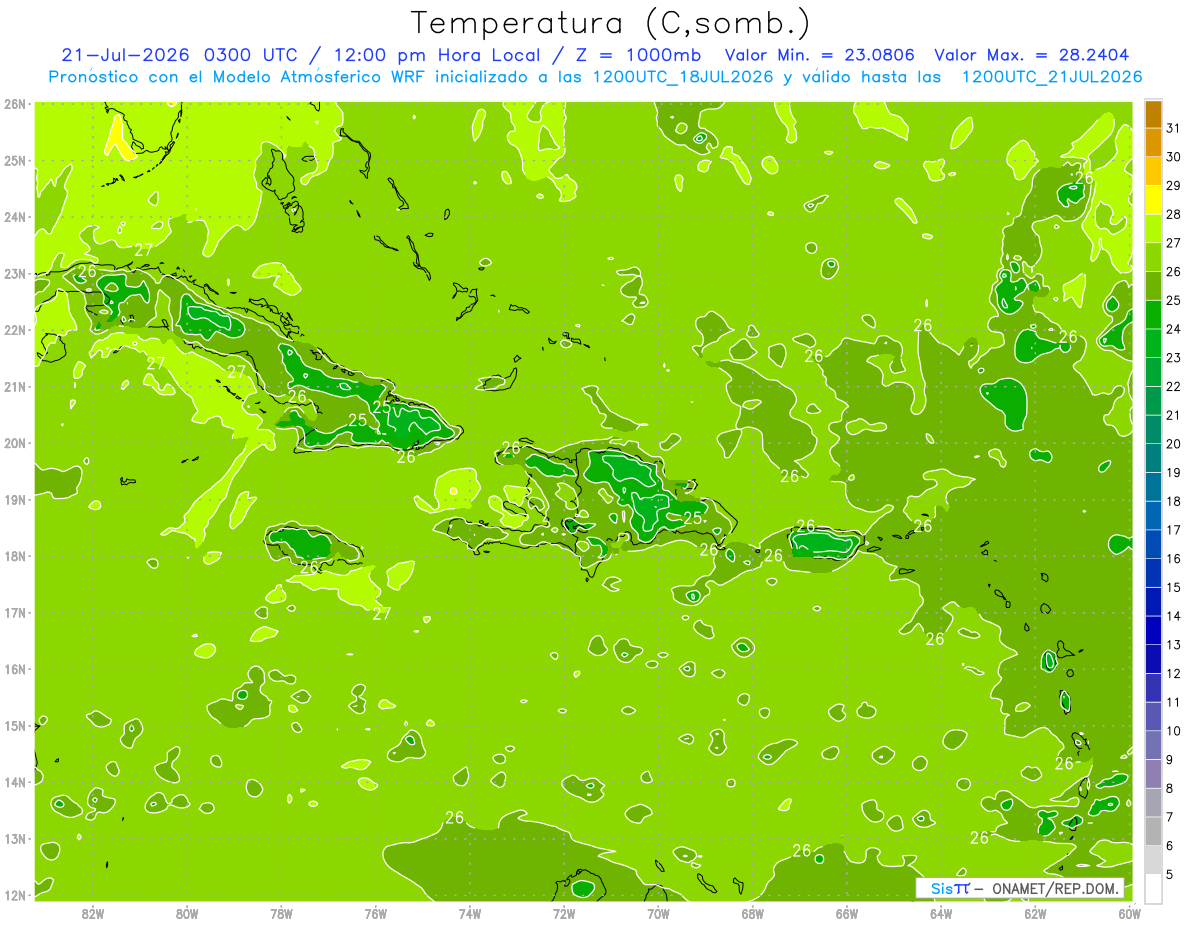Select the initialization time 1200UTC_18JUL2026

(x=682, y=76)
